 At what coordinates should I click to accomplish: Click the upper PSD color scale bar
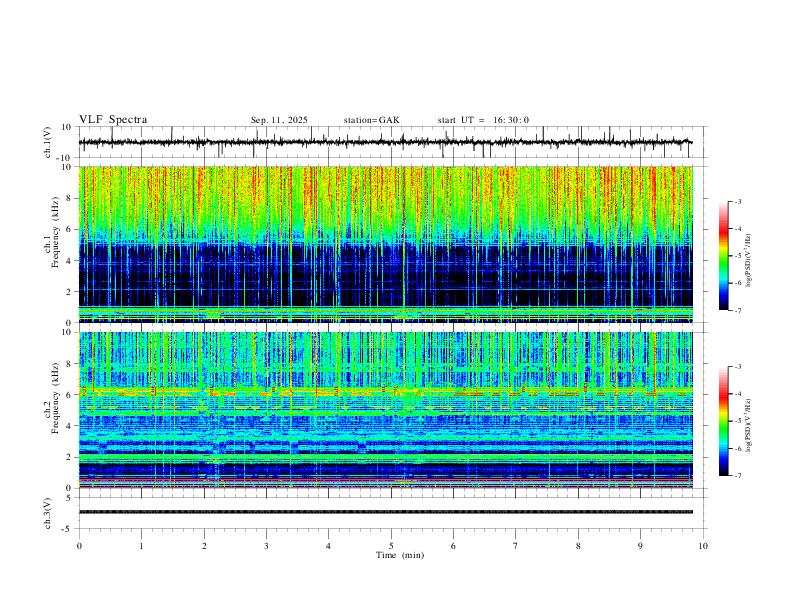(x=723, y=256)
